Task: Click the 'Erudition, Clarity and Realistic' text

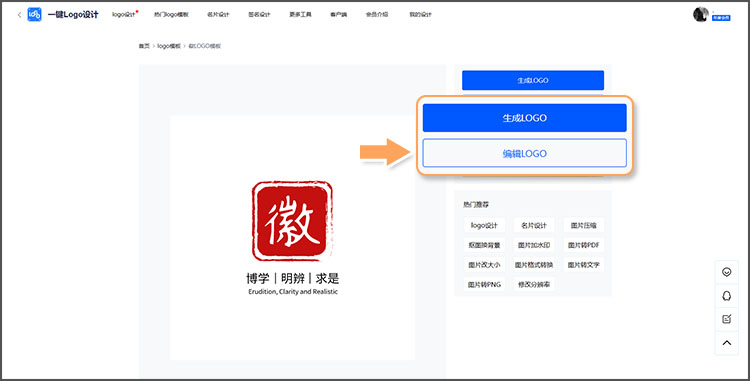Action: pos(293,292)
